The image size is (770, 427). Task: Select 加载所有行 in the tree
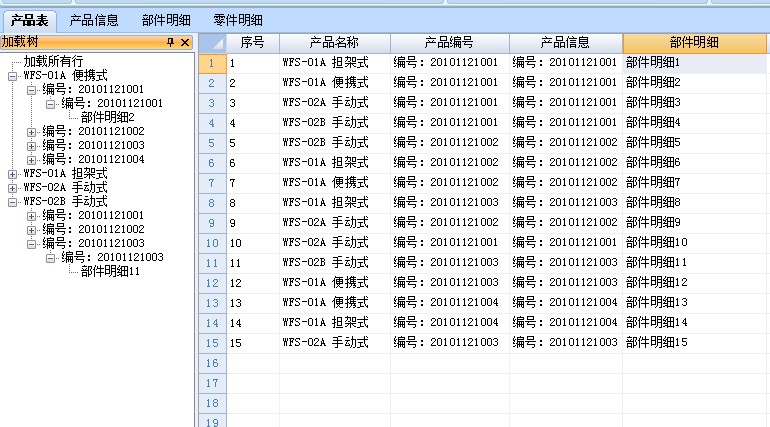(53, 61)
